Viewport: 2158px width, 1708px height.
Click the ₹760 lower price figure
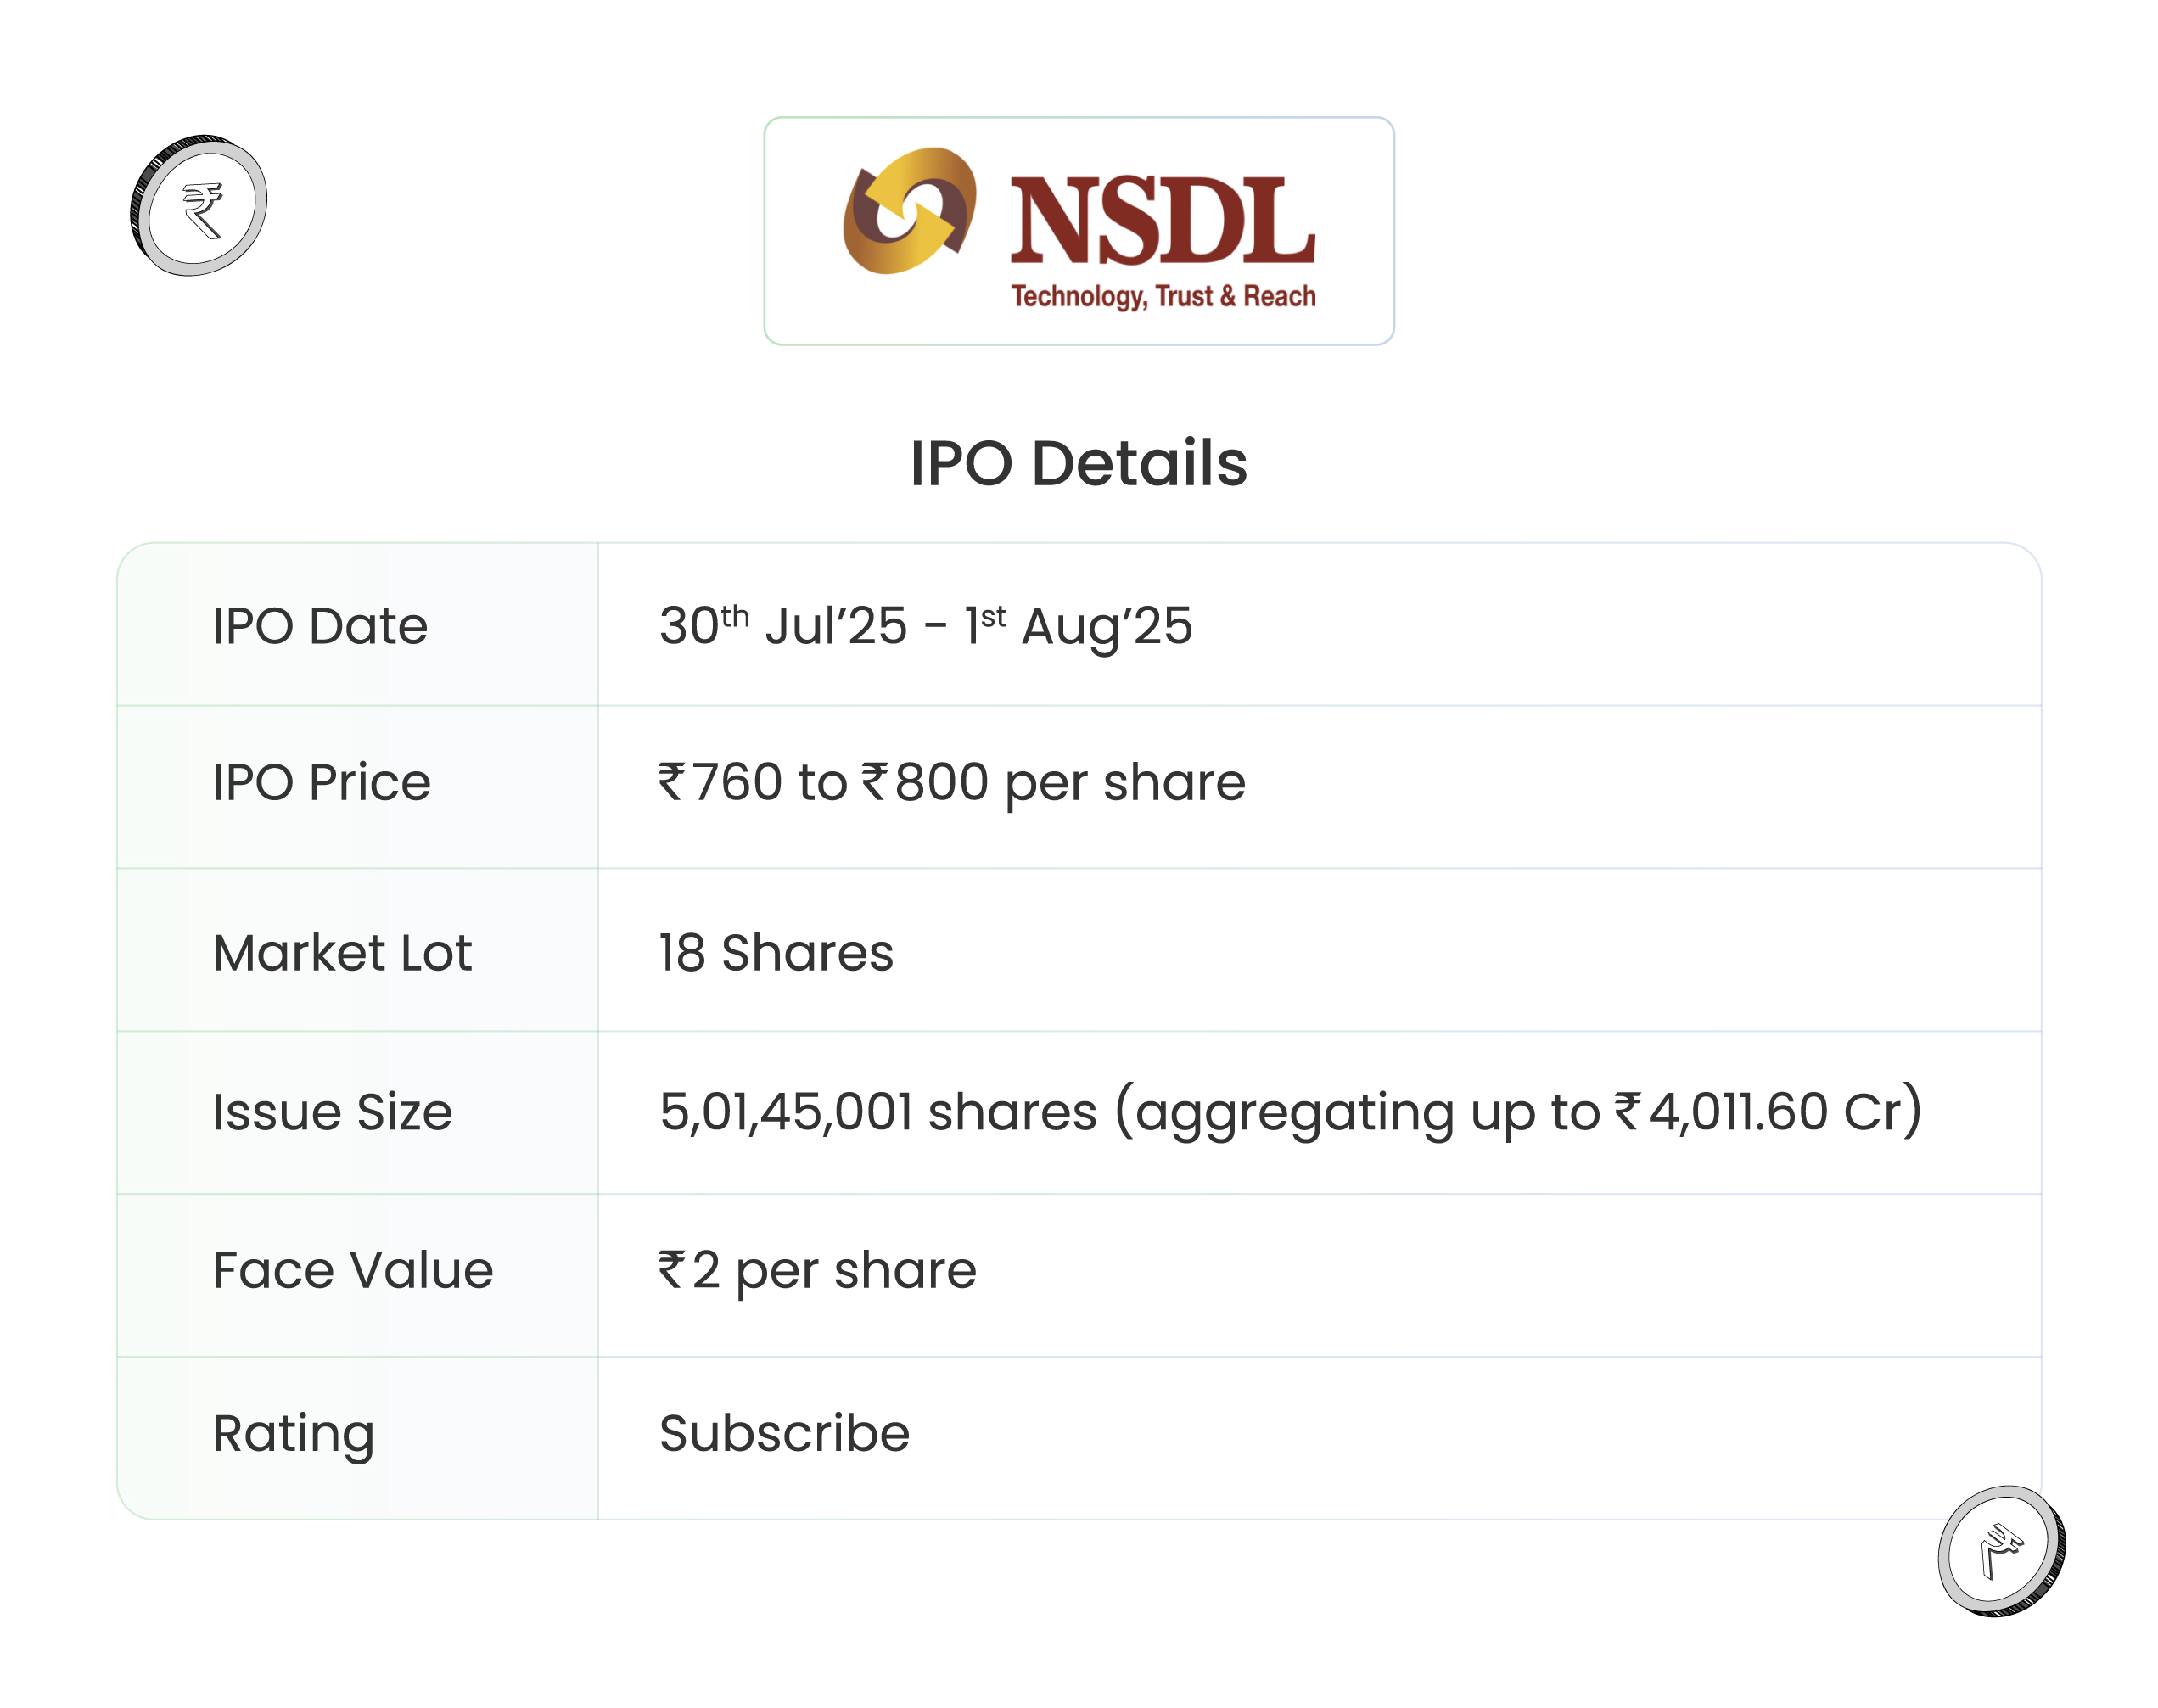pos(720,782)
